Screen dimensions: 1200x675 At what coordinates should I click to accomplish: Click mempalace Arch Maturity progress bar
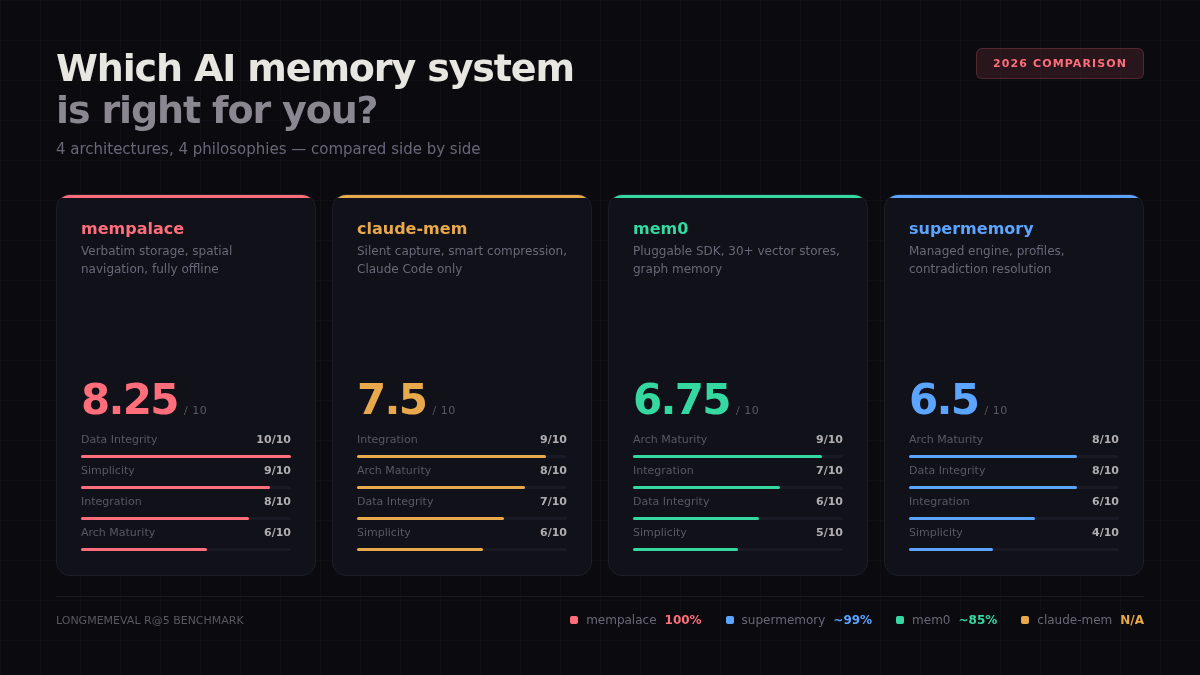coord(186,549)
